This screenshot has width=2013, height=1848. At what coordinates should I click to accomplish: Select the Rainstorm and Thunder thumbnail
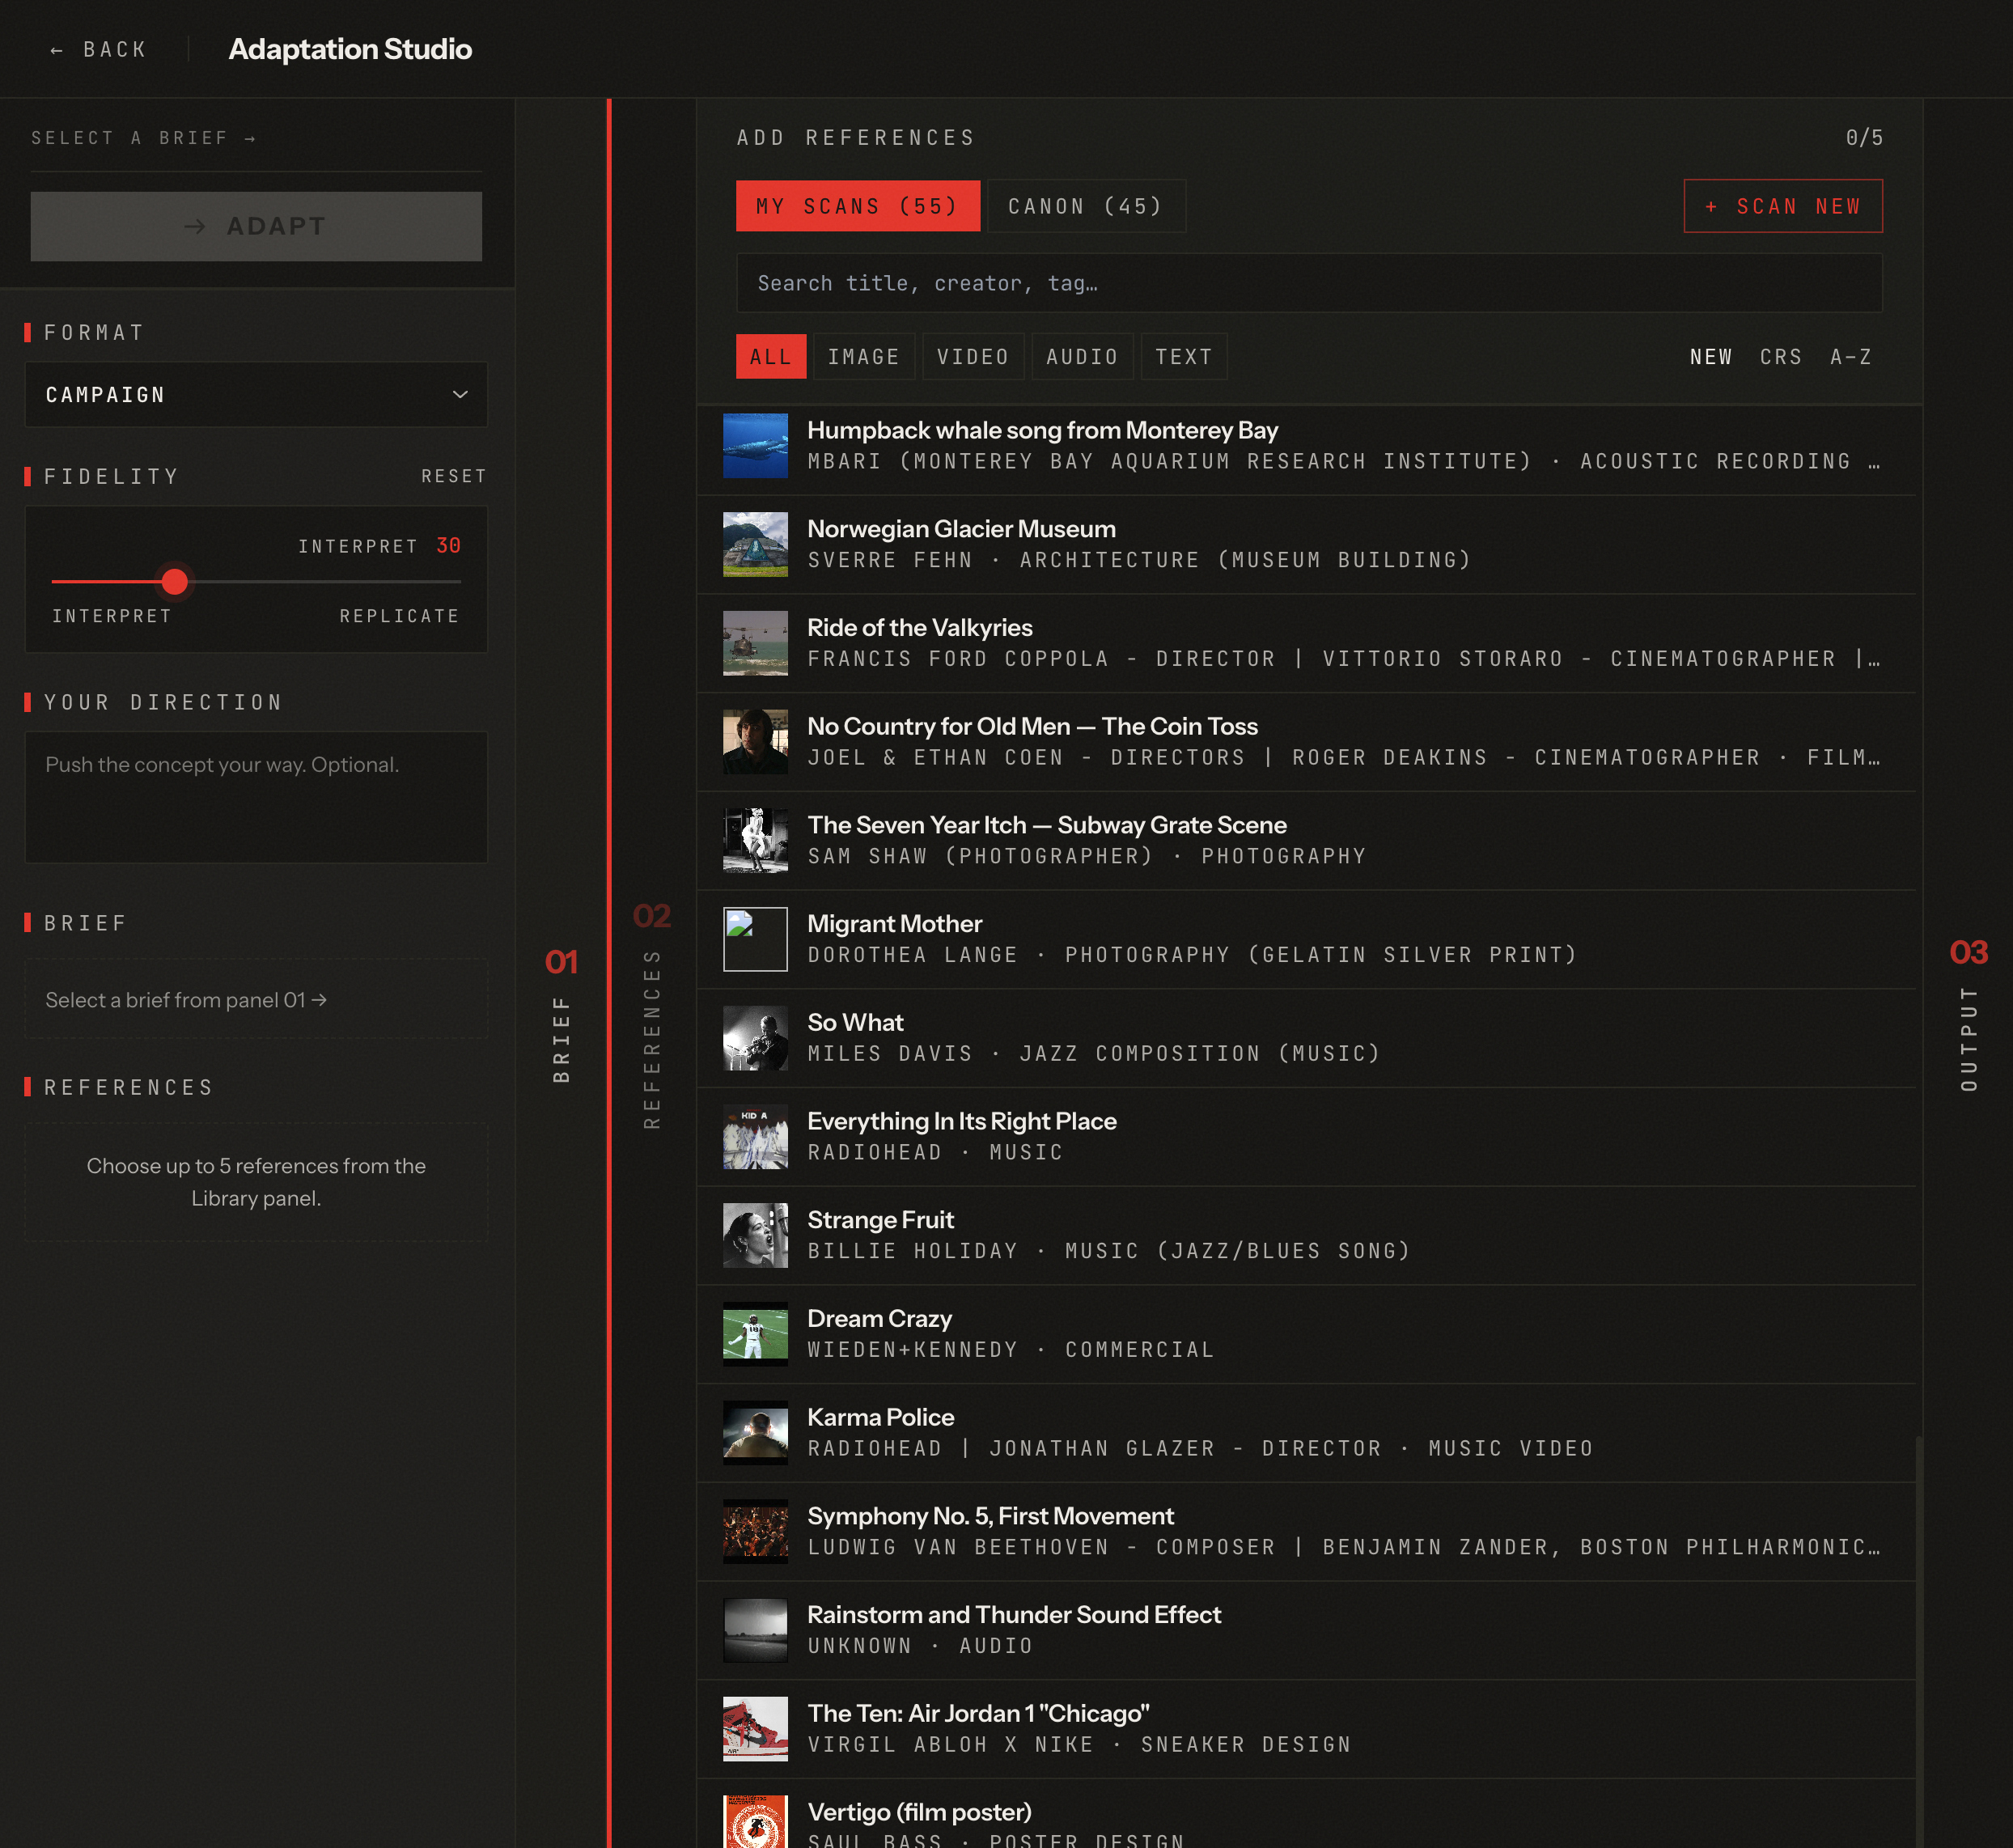pyautogui.click(x=755, y=1631)
